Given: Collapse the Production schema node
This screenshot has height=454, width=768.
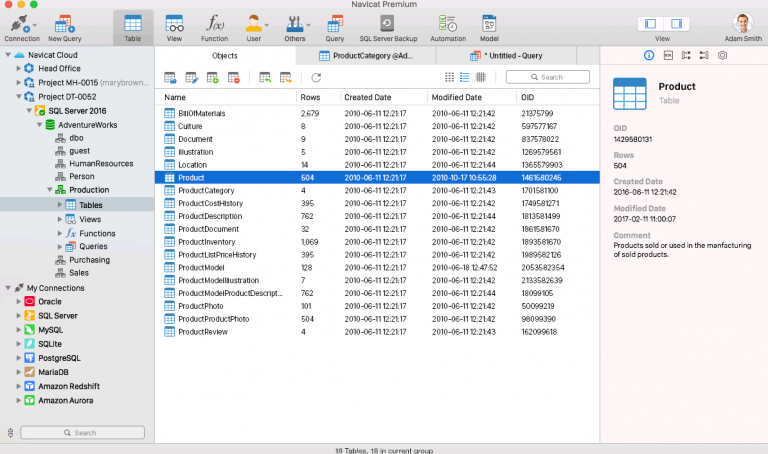Looking at the screenshot, I should click(49, 190).
